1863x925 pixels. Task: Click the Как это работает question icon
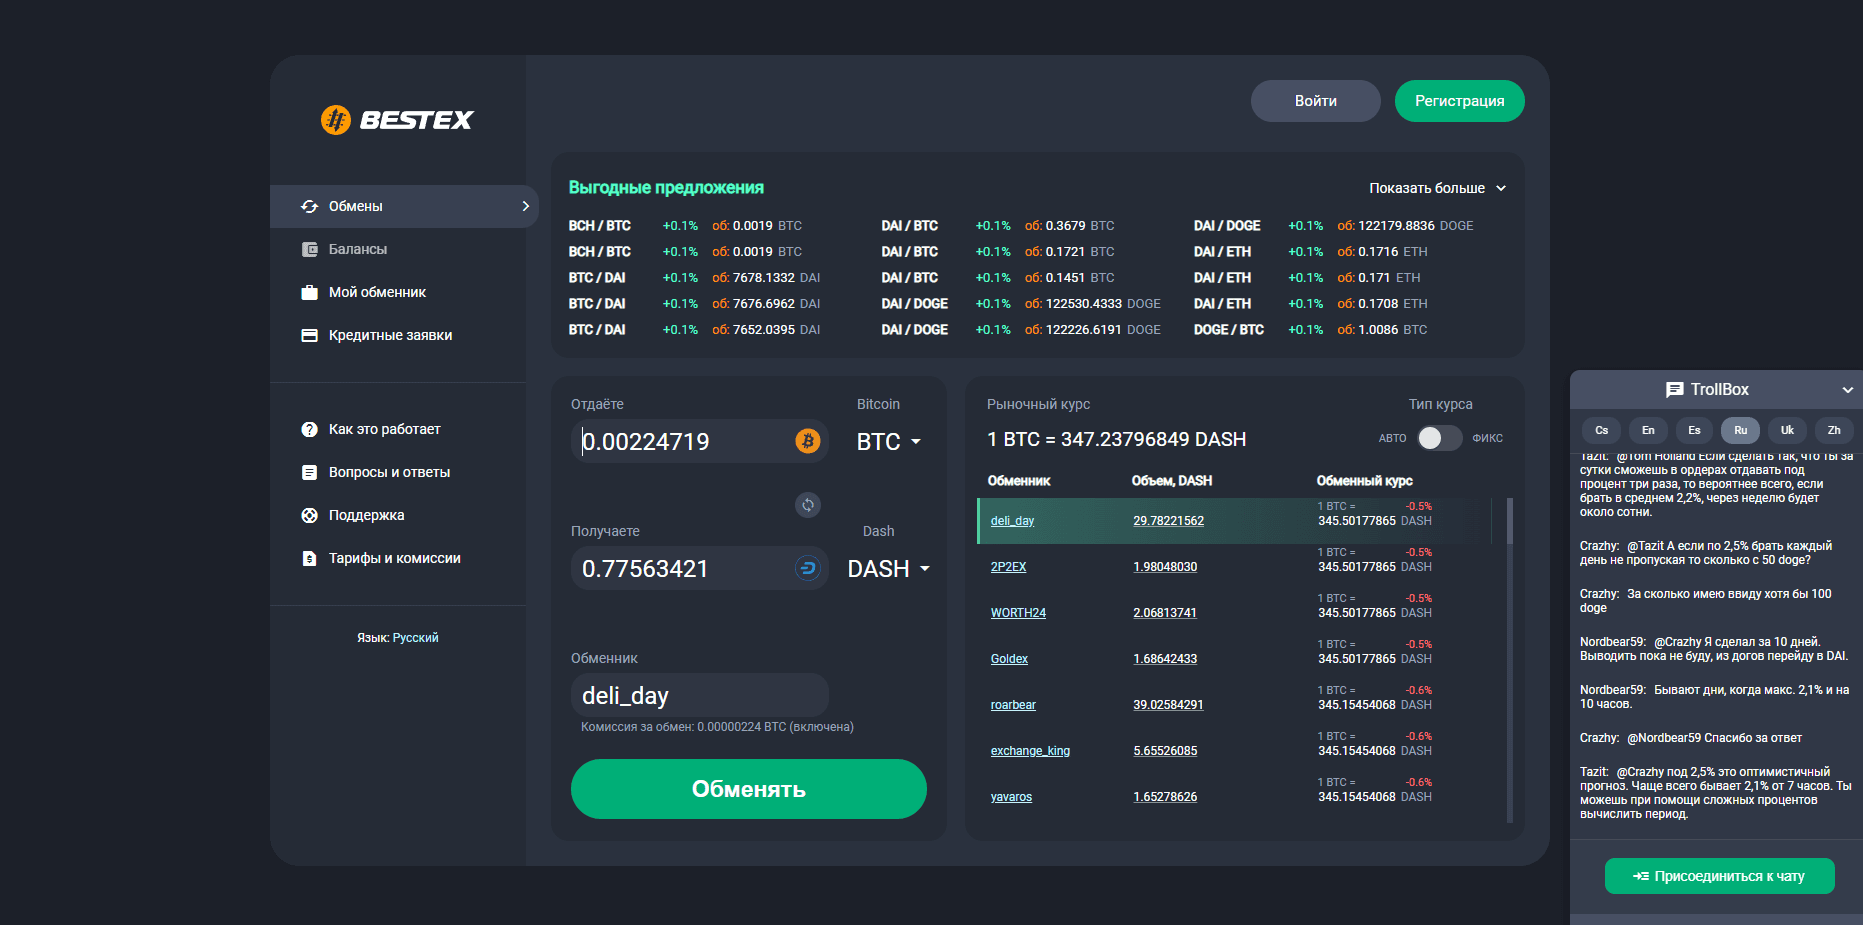click(310, 429)
